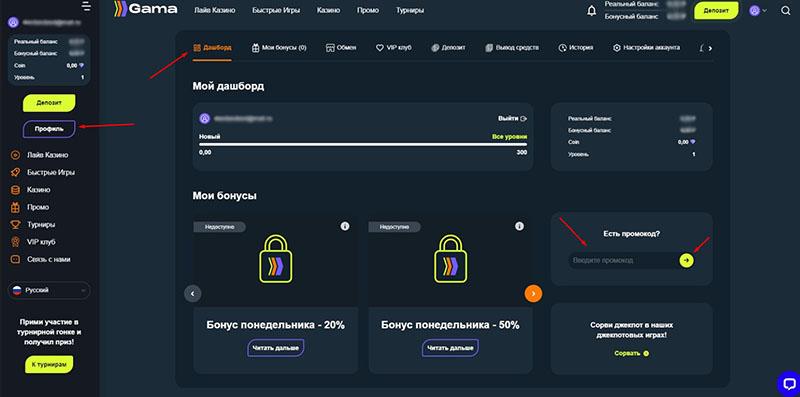The image size is (800, 397).
Task: Click the header Депозит button
Action: (716, 10)
